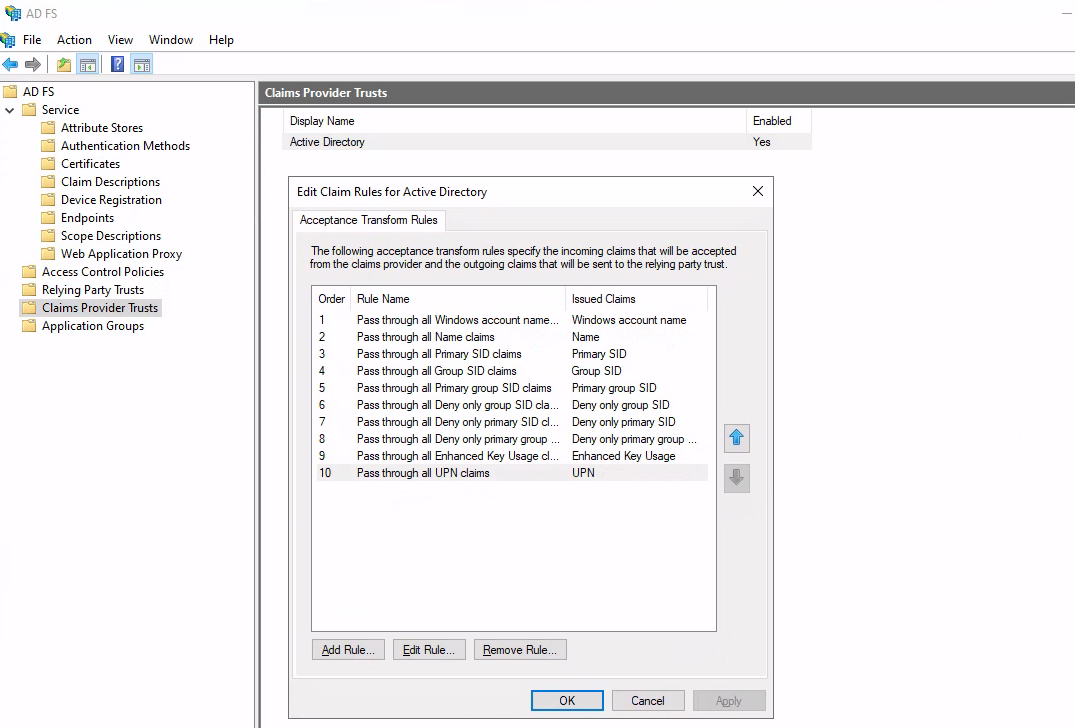Close the Edit Claim Rules dialog

pos(758,191)
